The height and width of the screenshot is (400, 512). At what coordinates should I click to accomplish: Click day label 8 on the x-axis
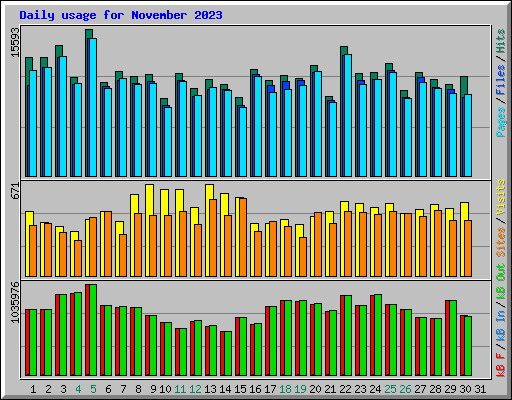138,389
